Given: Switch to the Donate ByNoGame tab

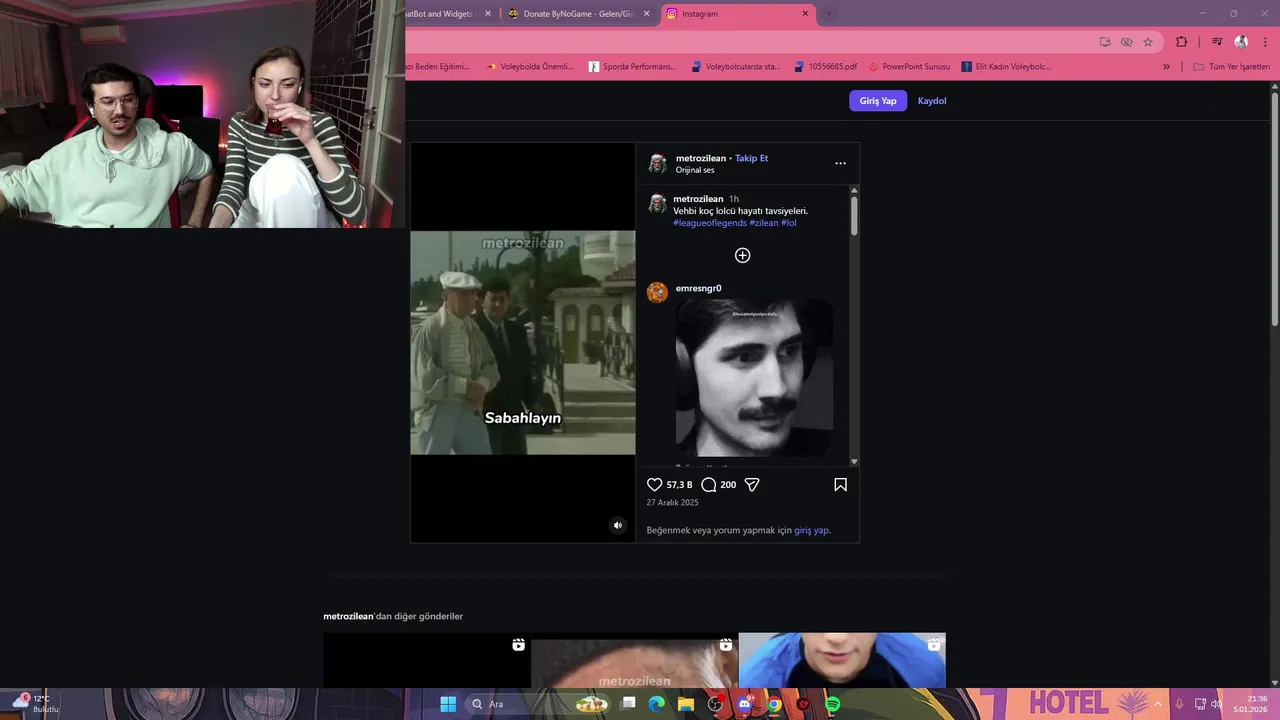Looking at the screenshot, I should click(578, 14).
